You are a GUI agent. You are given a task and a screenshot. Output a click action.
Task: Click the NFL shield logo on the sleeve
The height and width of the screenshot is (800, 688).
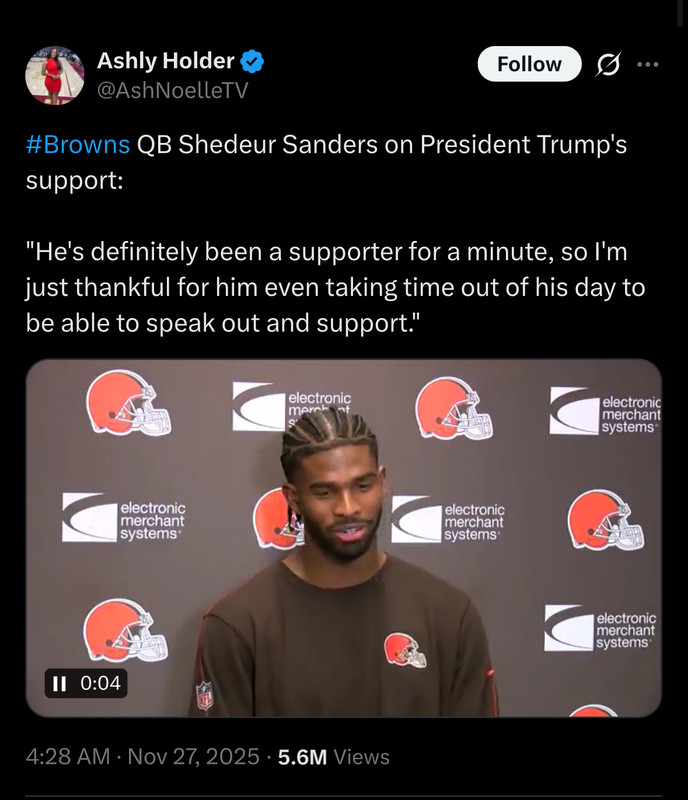pos(204,695)
